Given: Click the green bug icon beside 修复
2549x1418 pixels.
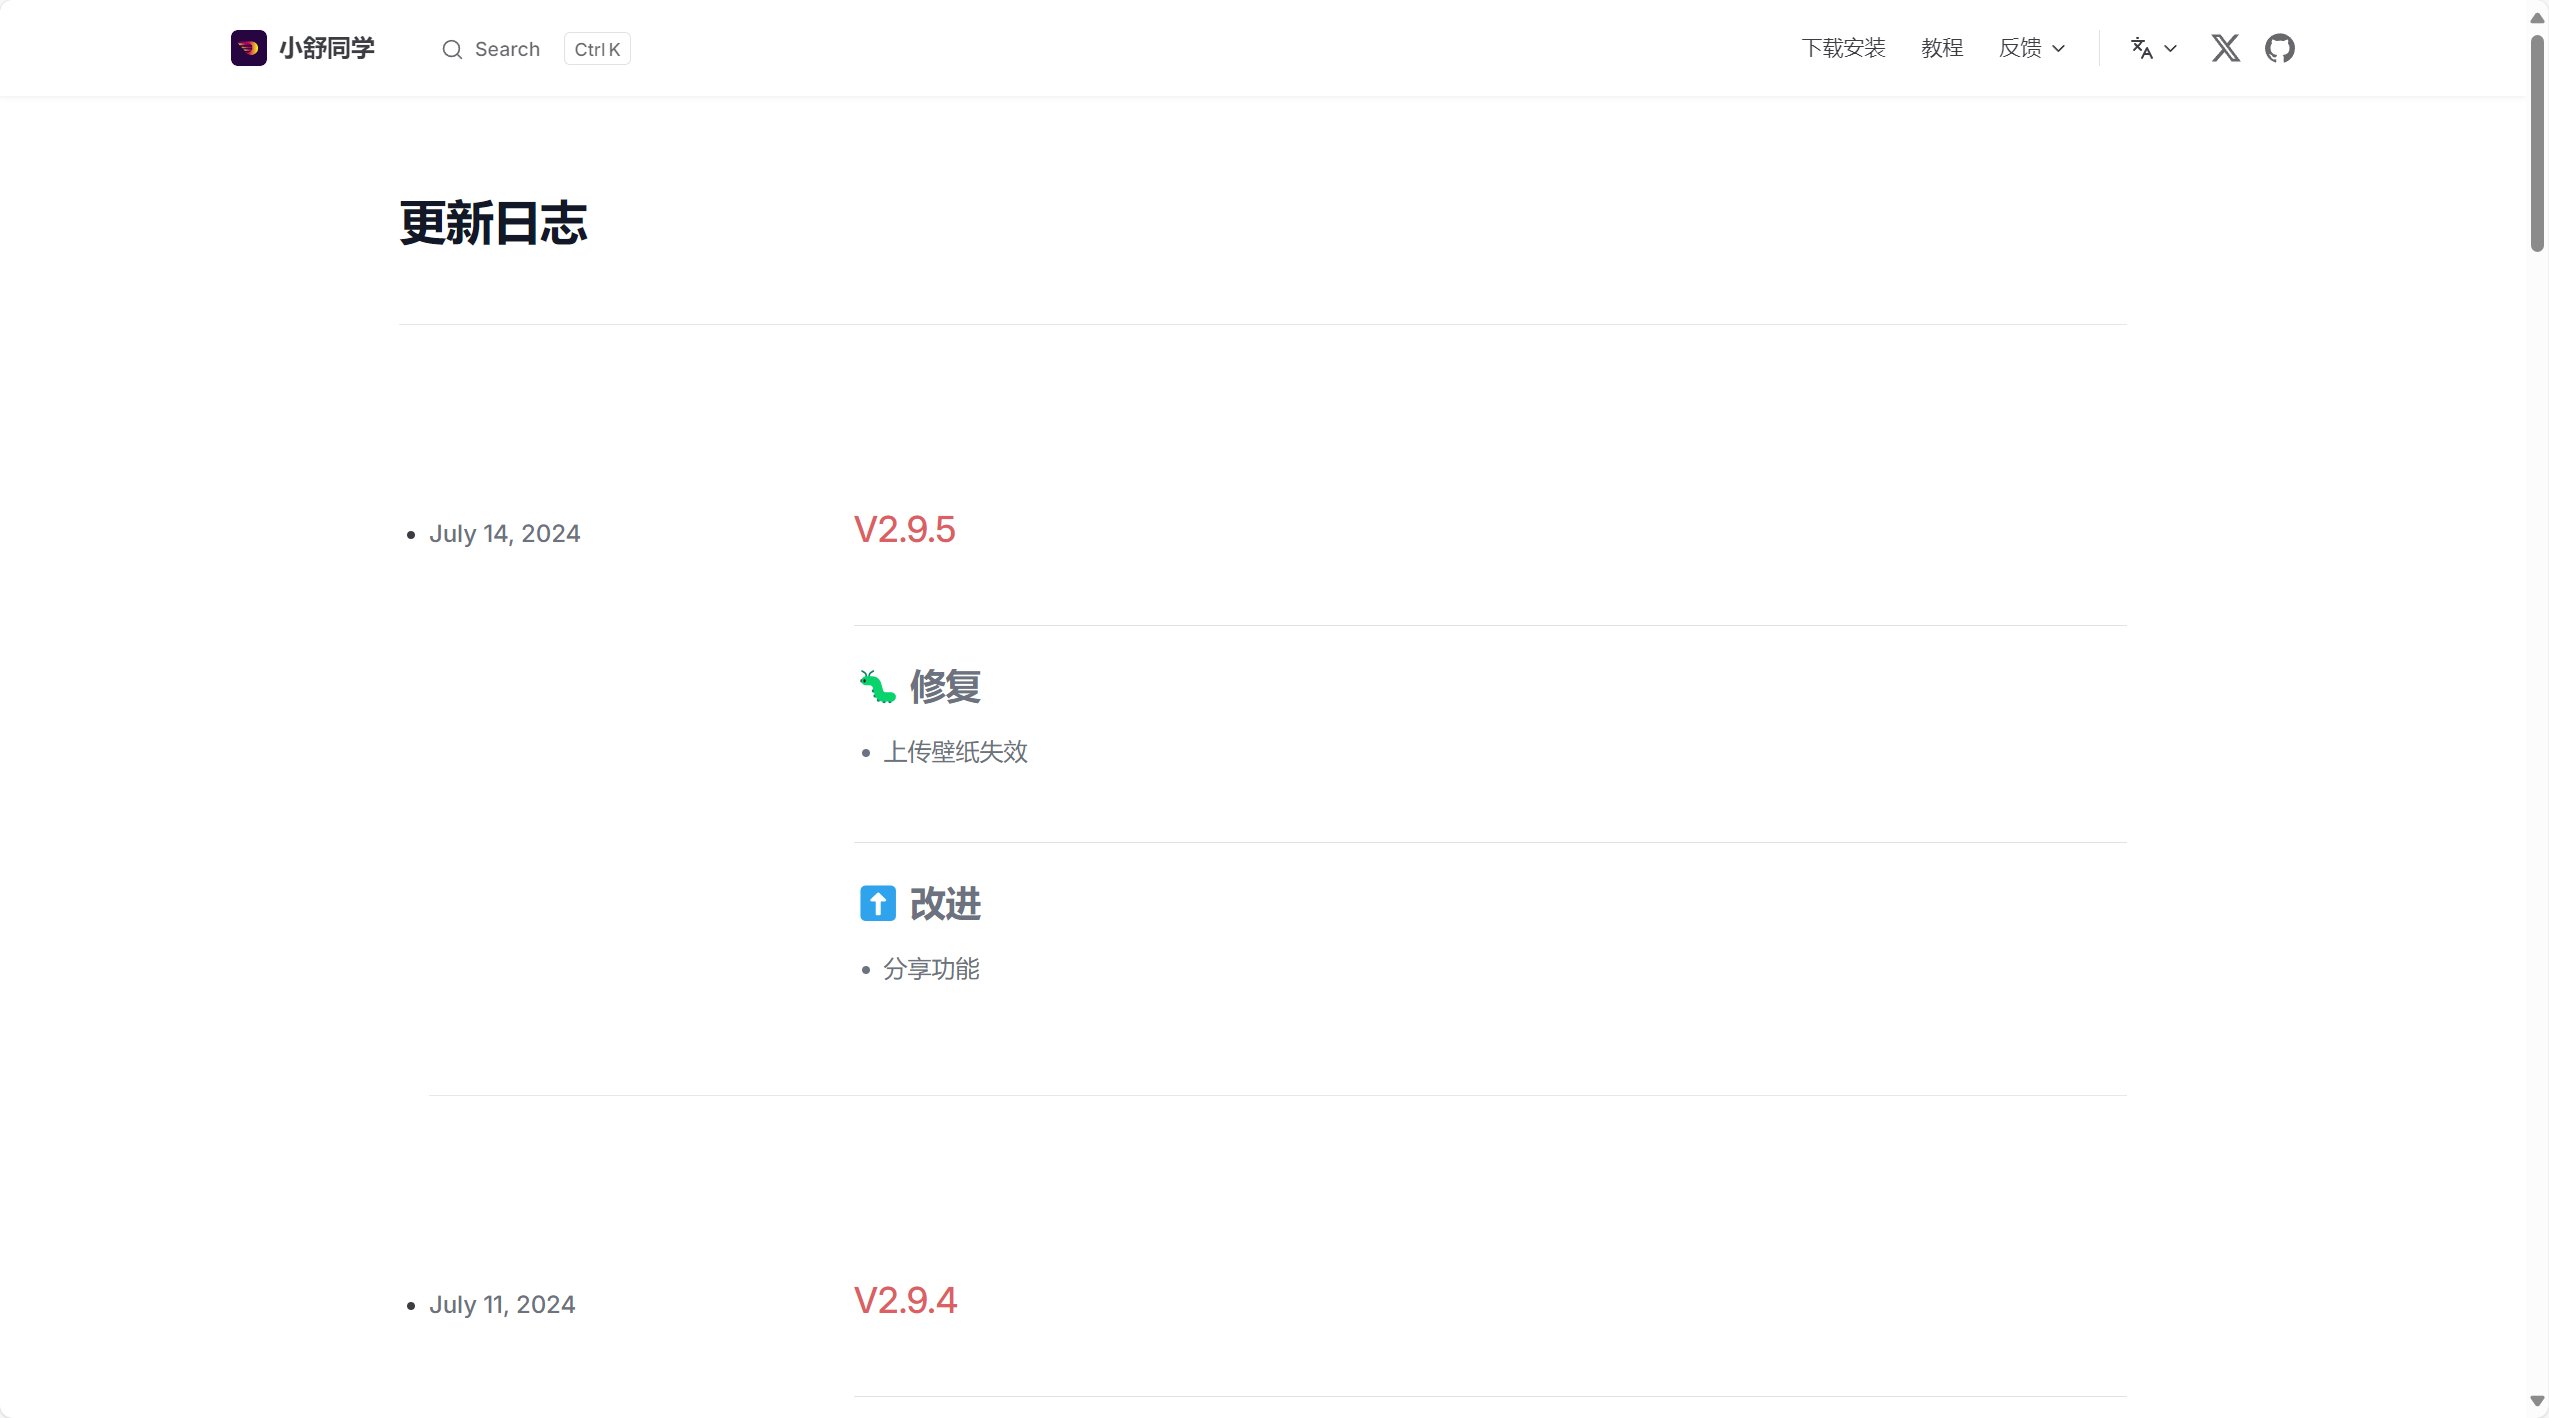Looking at the screenshot, I should tap(877, 687).
